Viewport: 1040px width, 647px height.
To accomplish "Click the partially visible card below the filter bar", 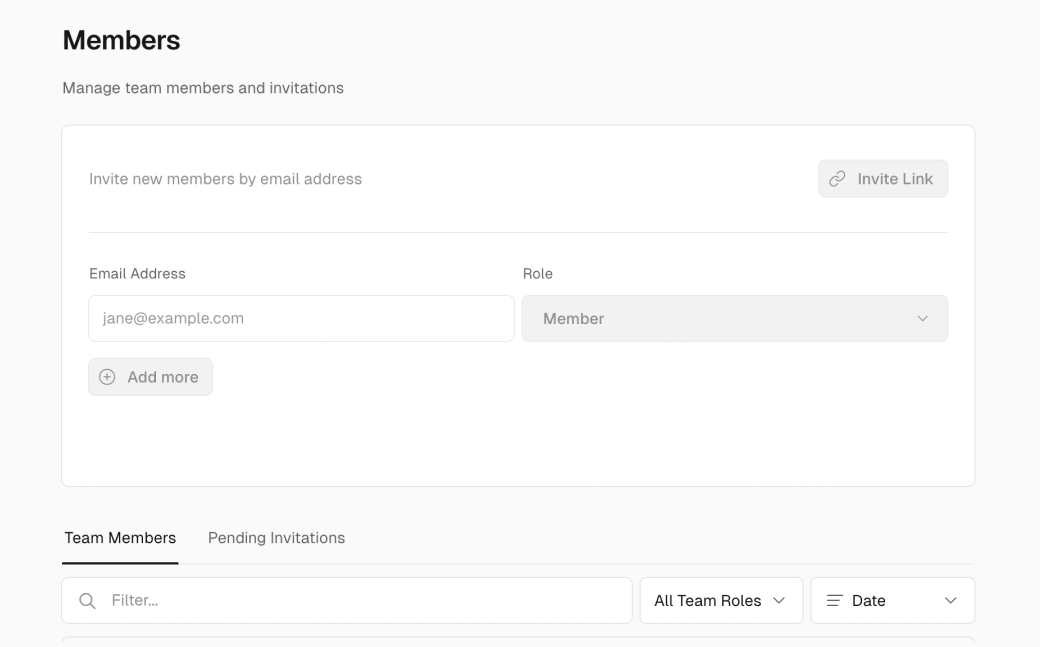I will pos(518,643).
